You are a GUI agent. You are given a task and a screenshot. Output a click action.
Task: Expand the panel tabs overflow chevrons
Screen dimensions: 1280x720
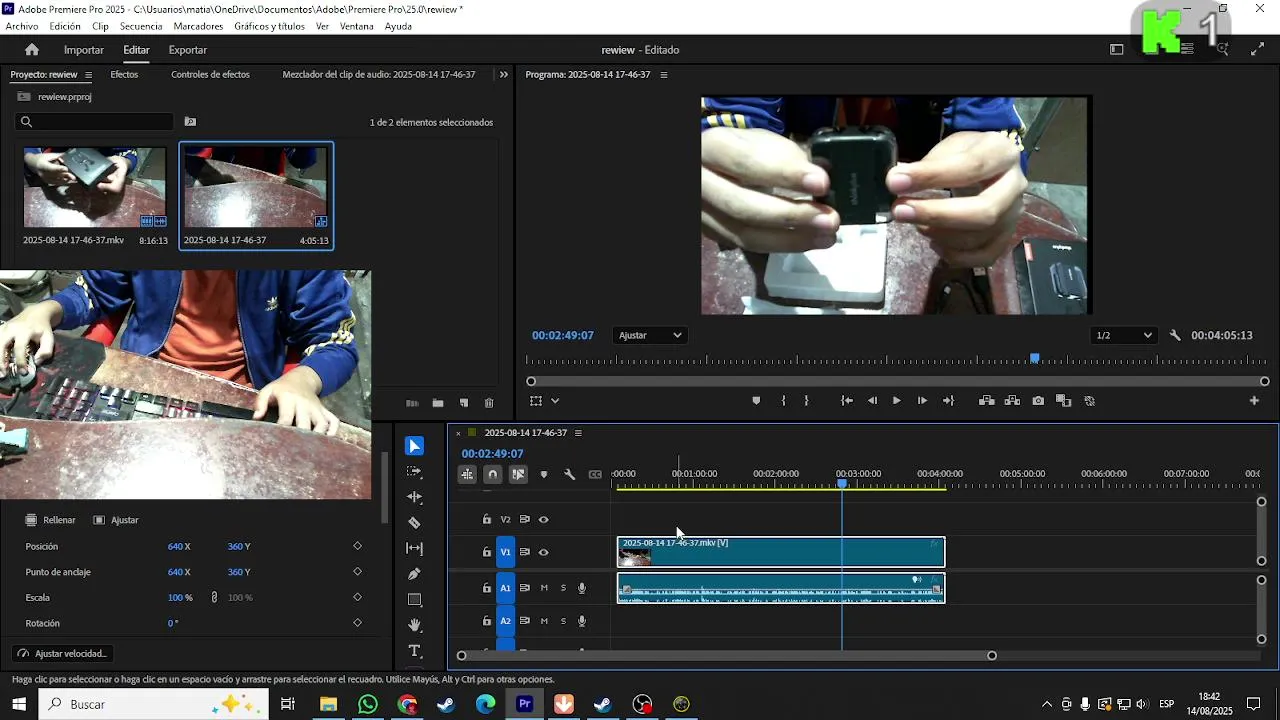coord(504,75)
